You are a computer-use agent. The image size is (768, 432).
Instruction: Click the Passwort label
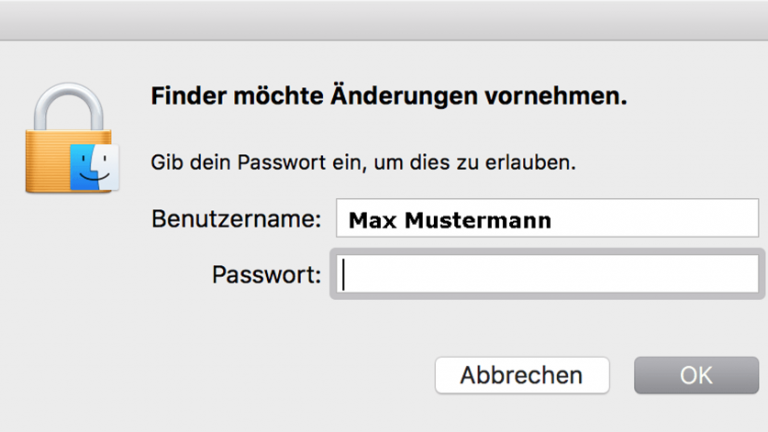266,275
